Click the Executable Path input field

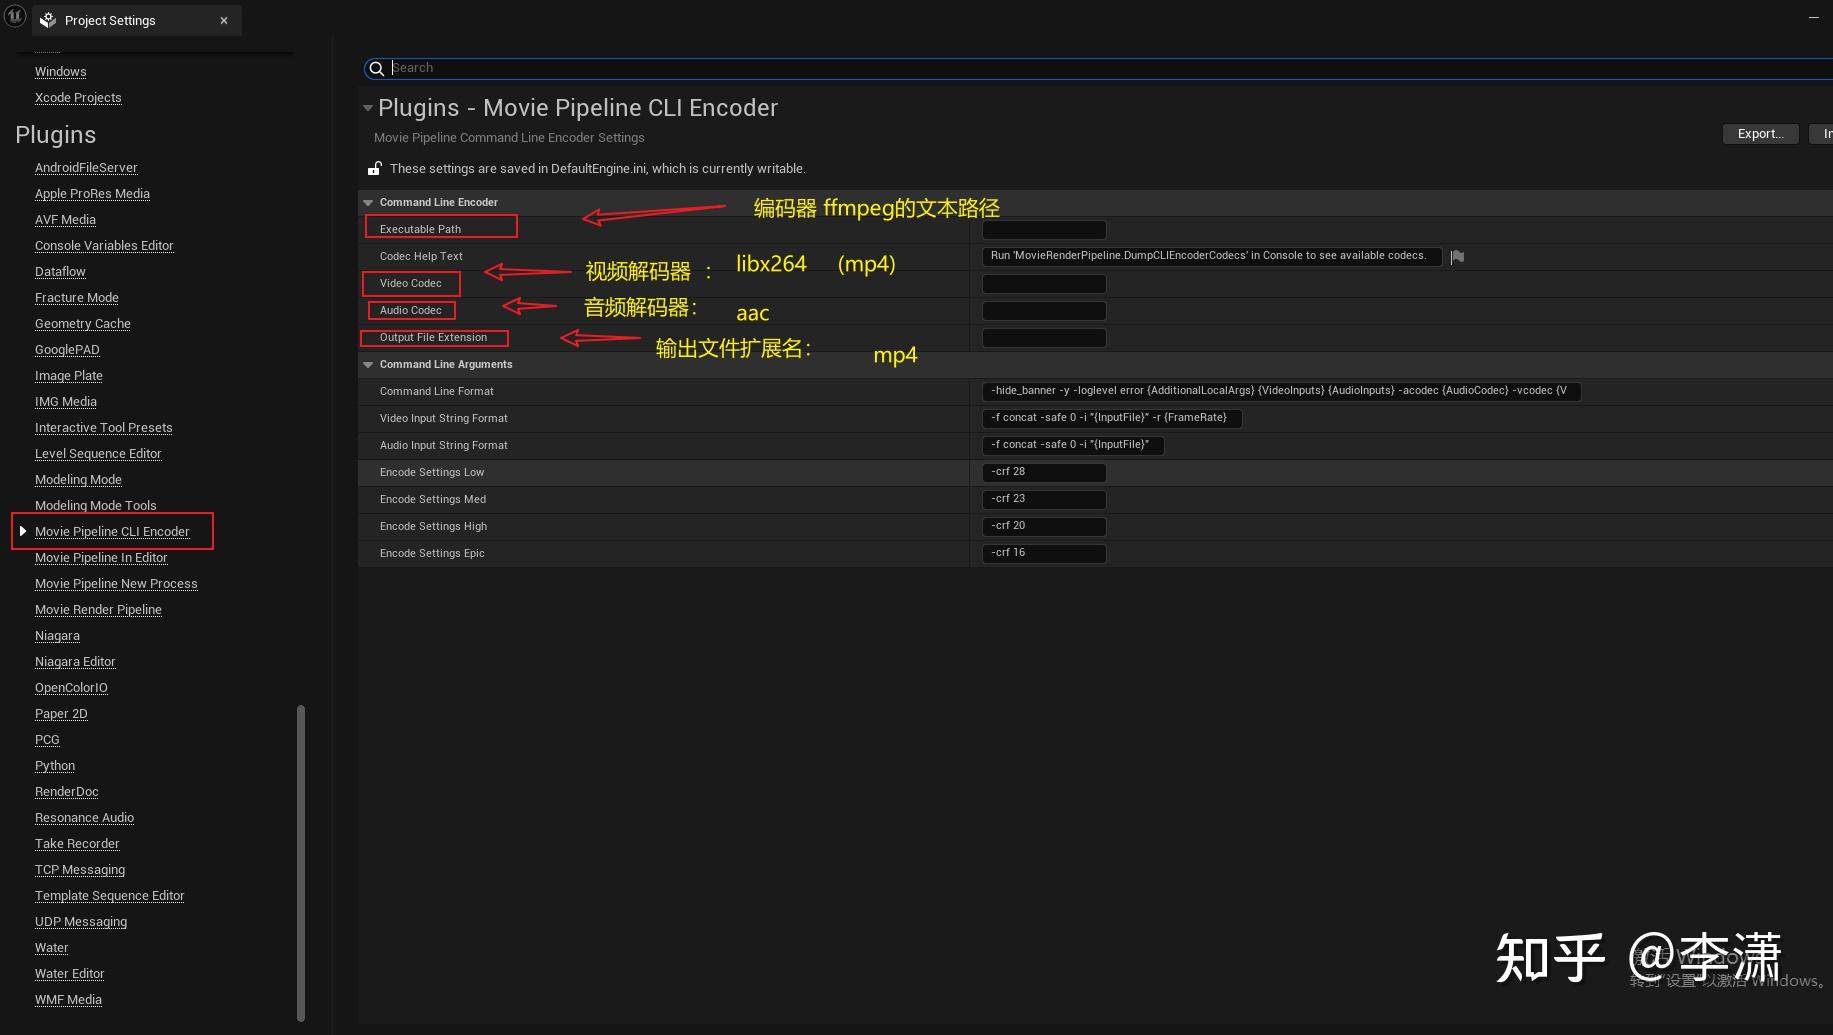coord(1043,229)
